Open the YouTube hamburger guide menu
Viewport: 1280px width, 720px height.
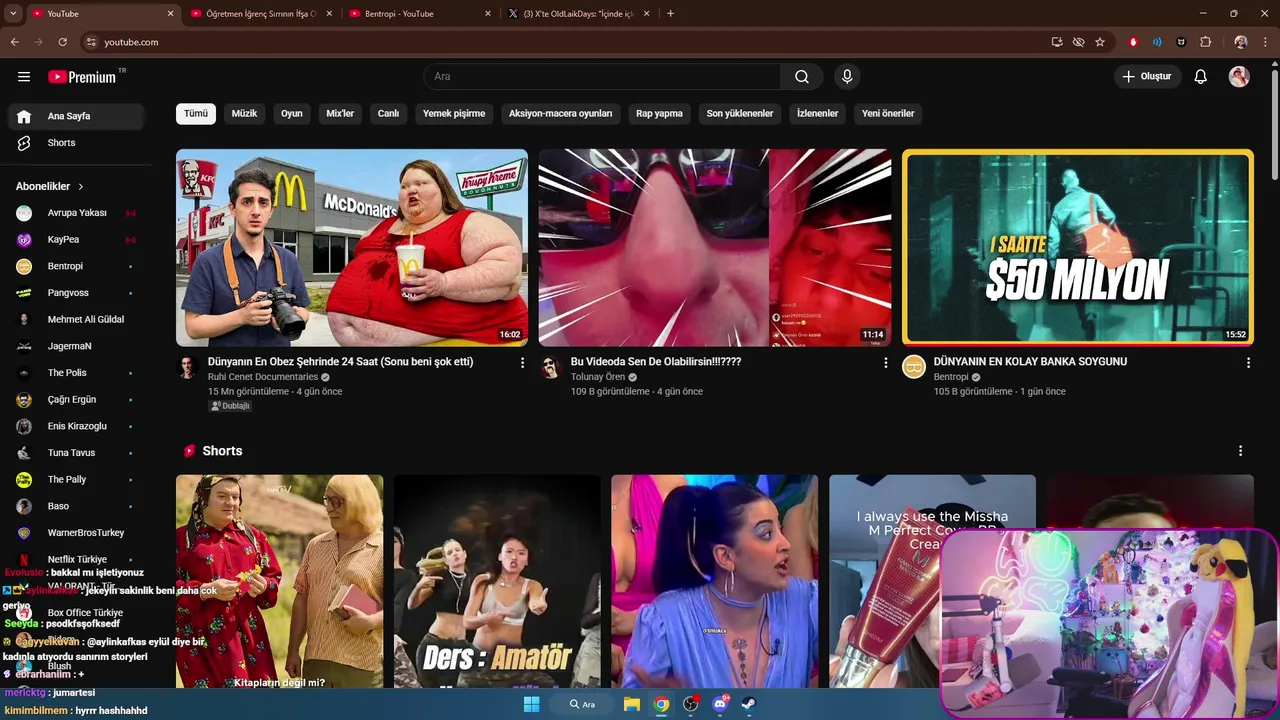24,77
